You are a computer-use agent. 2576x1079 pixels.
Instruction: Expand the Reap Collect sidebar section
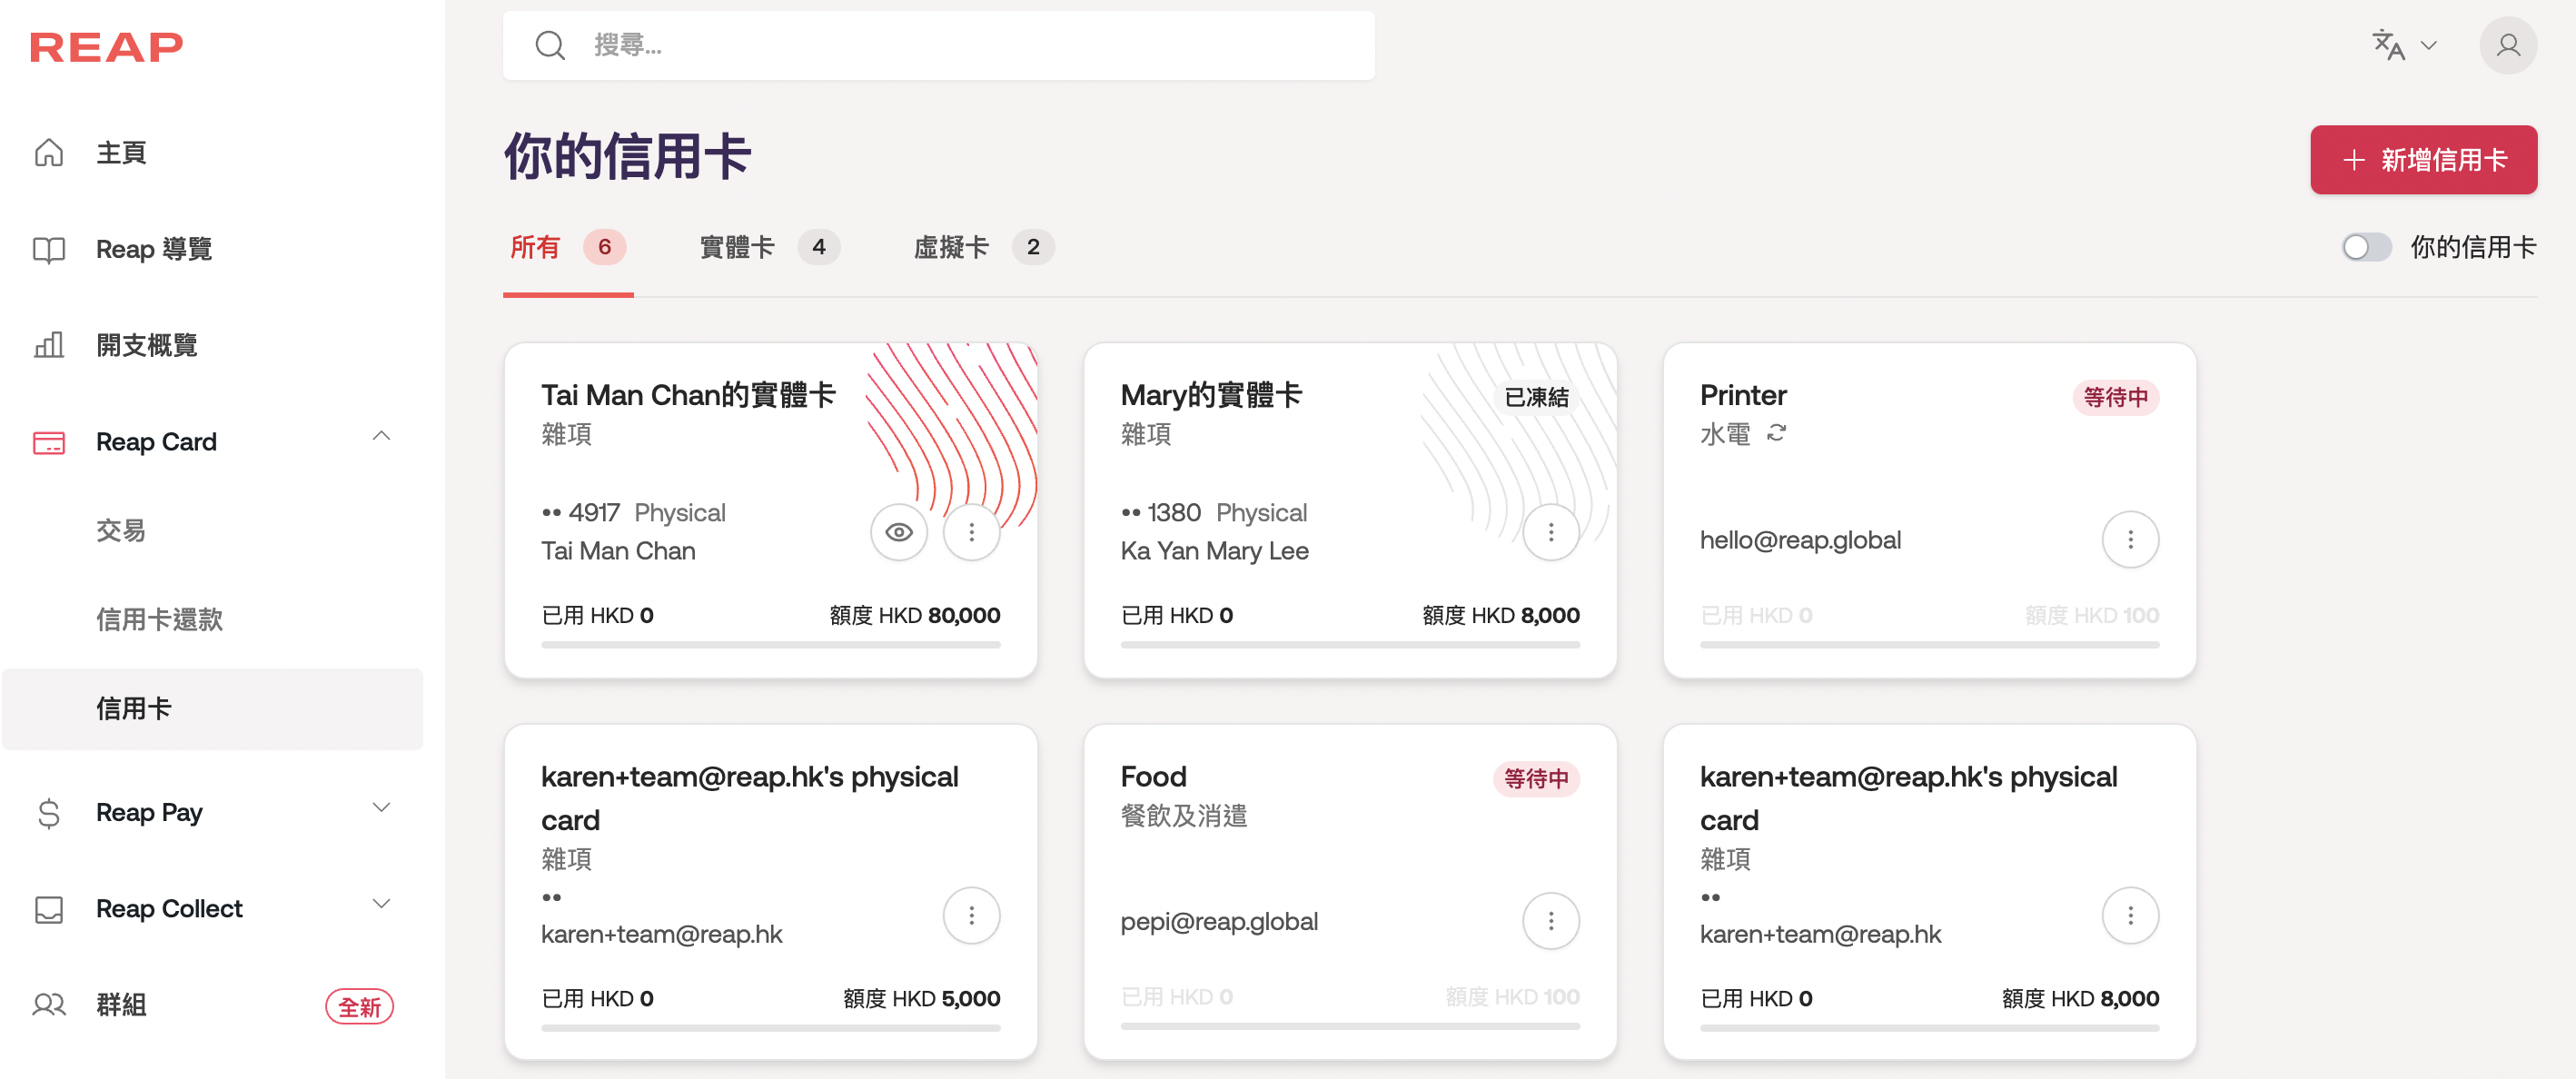(381, 904)
